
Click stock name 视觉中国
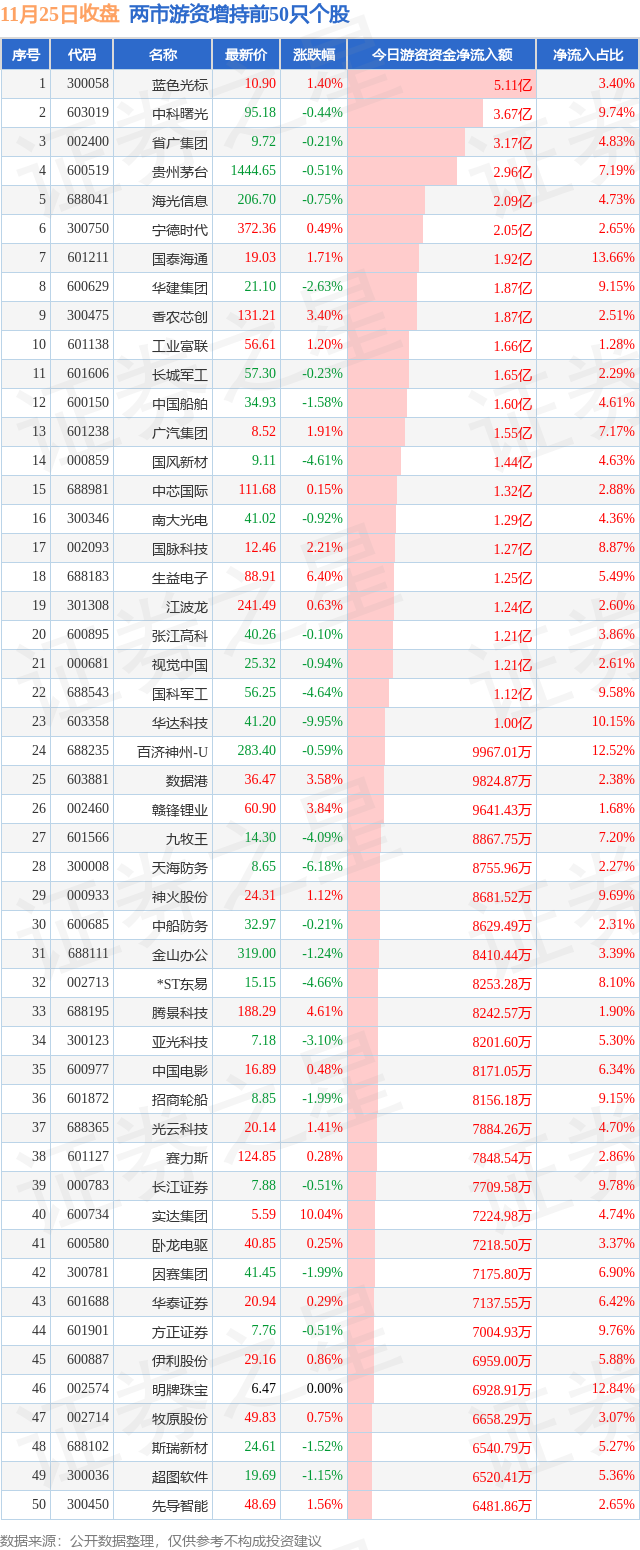click(180, 664)
